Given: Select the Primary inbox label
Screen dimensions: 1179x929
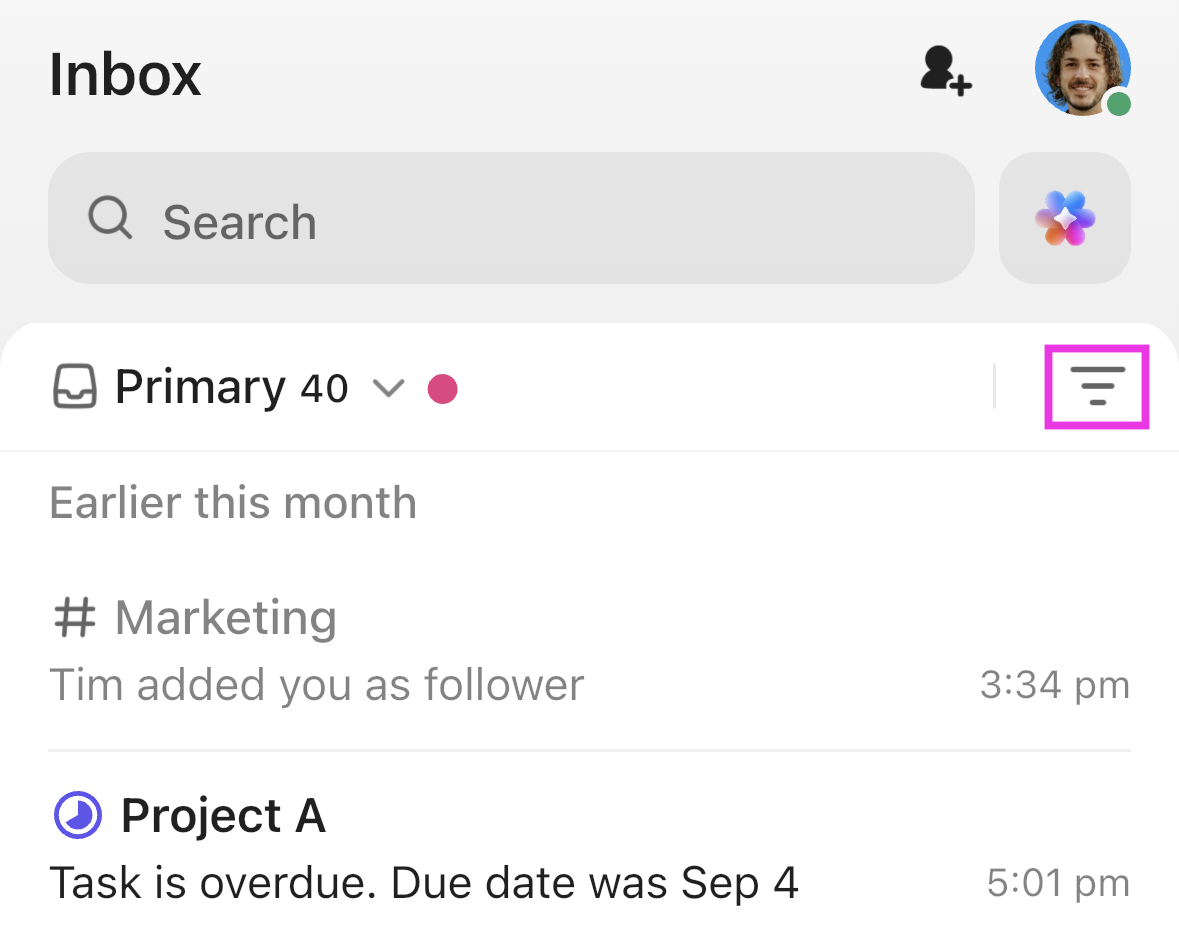Looking at the screenshot, I should [x=200, y=388].
